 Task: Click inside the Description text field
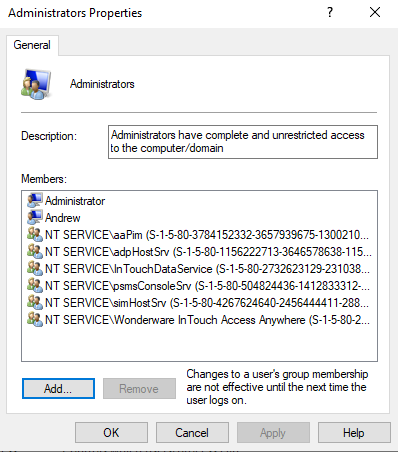[243, 142]
